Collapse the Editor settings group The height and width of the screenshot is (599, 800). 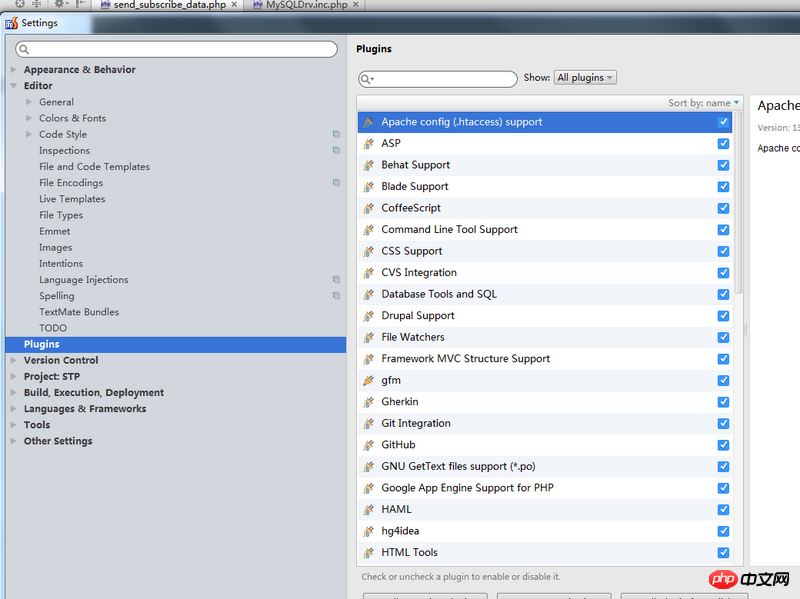tap(14, 86)
